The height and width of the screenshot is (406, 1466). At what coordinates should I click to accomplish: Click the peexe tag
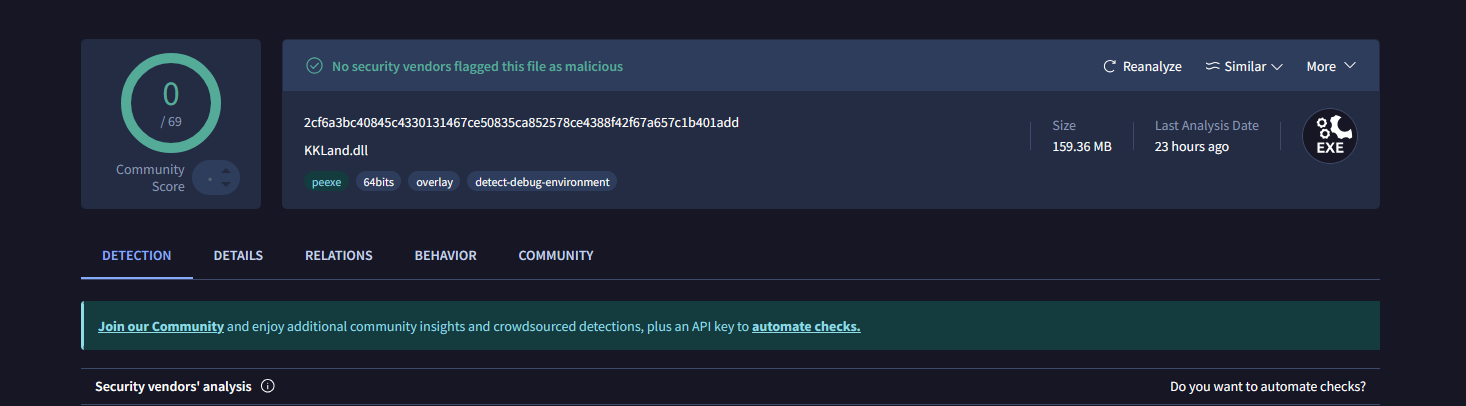pos(326,182)
